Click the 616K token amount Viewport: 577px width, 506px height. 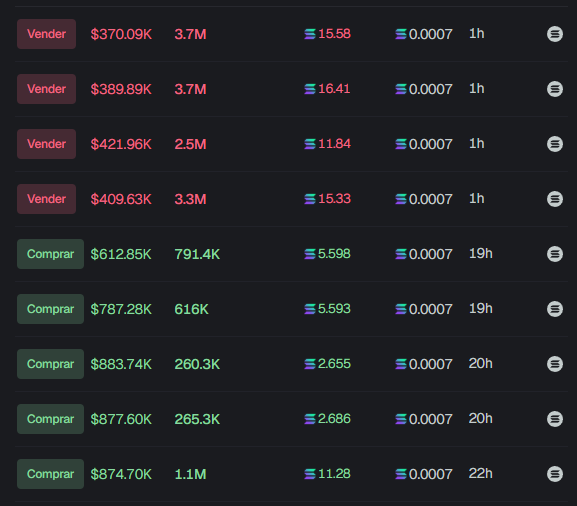pyautogui.click(x=191, y=309)
